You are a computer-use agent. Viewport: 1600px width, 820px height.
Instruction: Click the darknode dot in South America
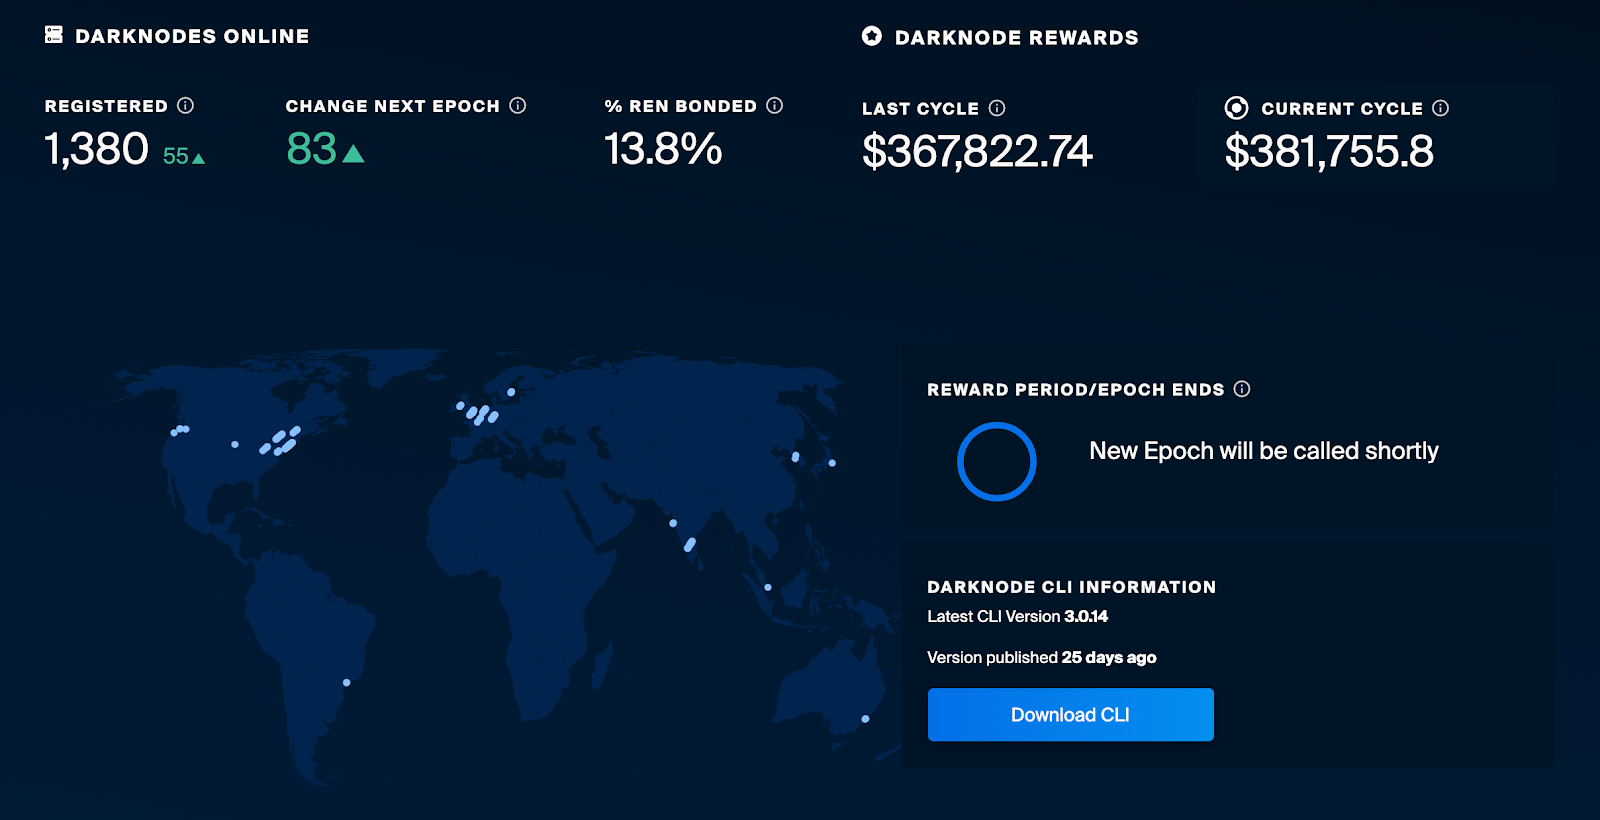tap(346, 682)
